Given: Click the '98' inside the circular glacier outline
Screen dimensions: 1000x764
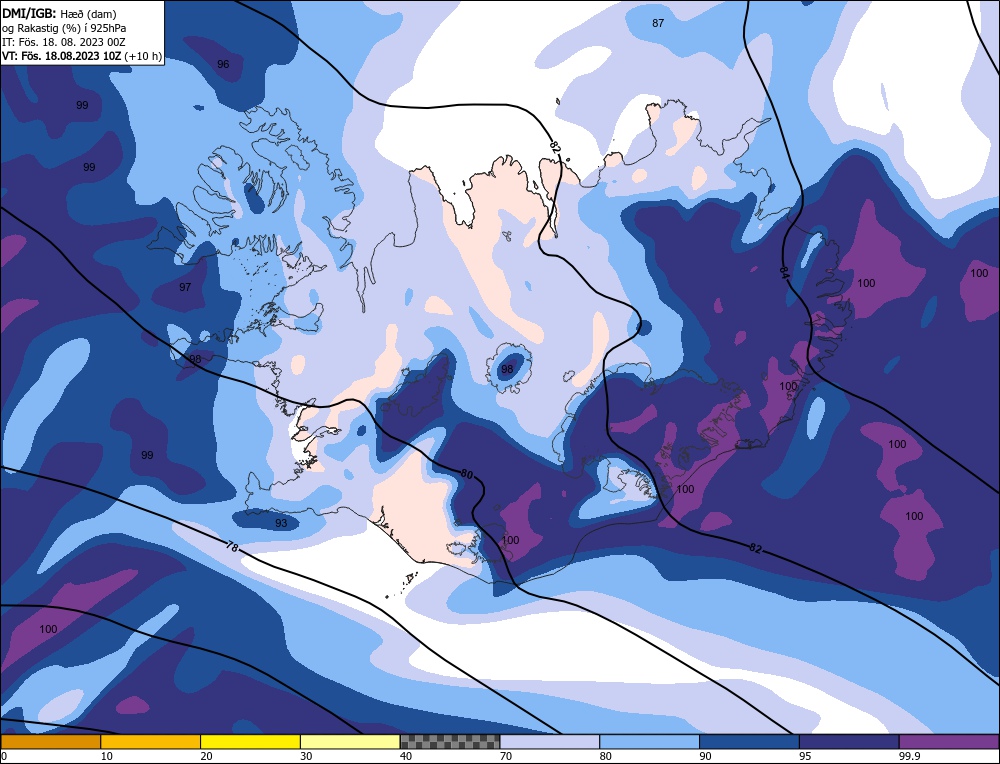Looking at the screenshot, I should click(x=507, y=369).
